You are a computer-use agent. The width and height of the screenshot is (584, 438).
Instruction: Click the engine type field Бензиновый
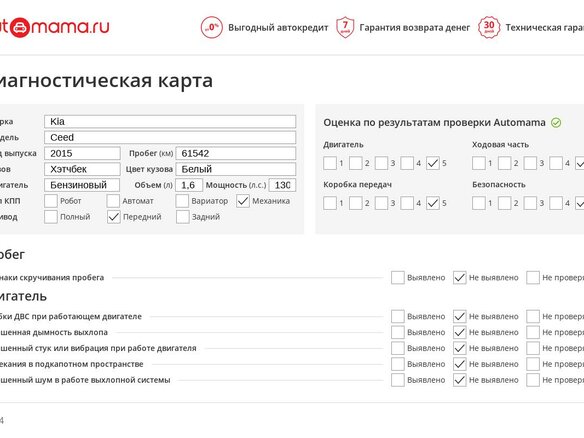pos(82,185)
